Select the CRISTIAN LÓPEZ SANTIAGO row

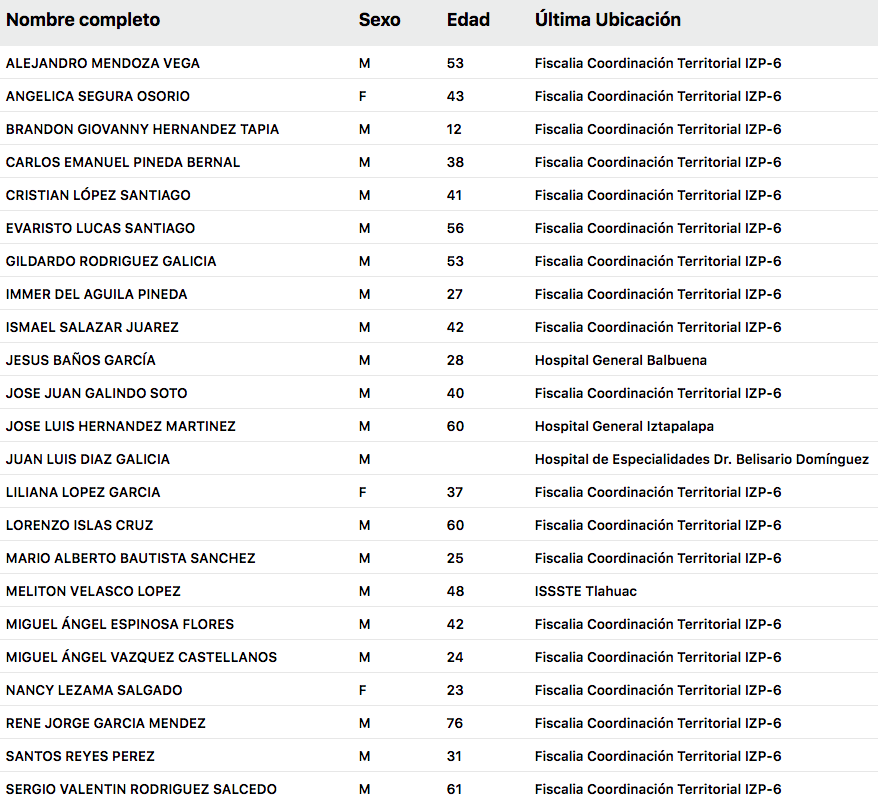click(x=98, y=195)
